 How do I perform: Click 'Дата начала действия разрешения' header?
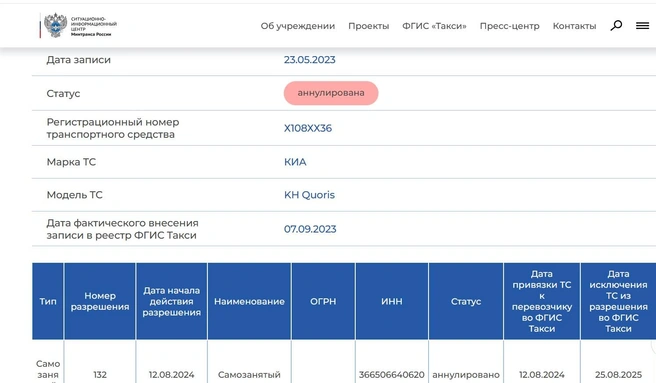coord(172,301)
